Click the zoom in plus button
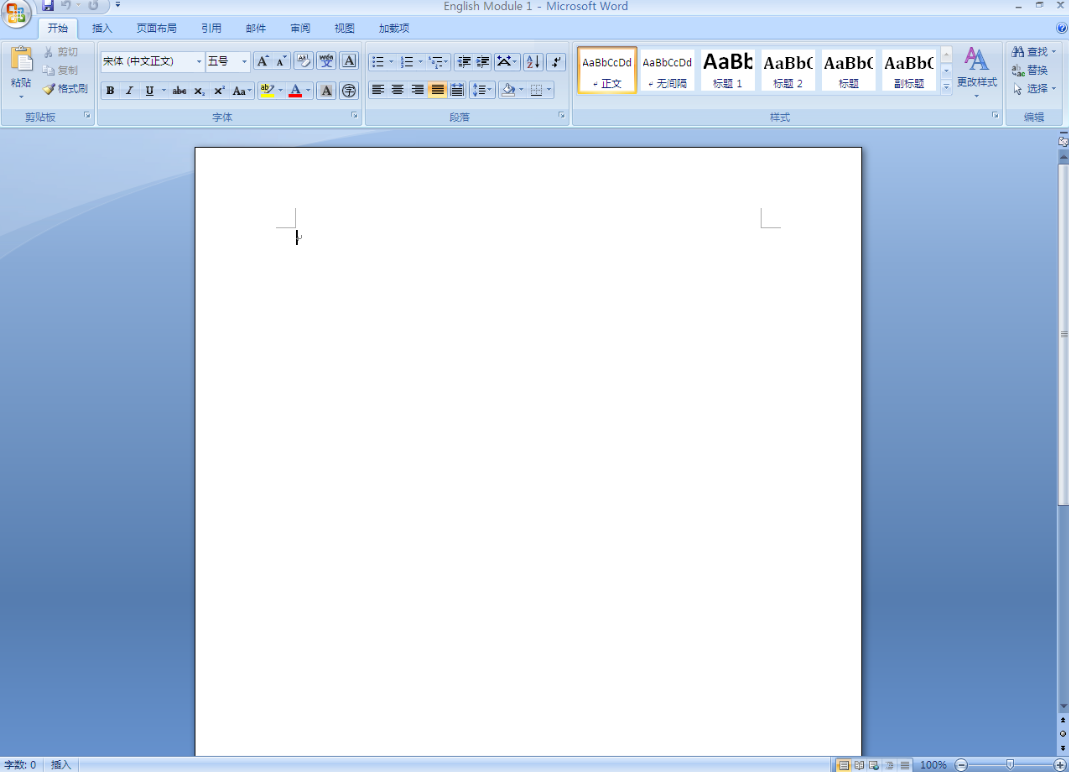This screenshot has width=1069, height=772. point(1060,765)
